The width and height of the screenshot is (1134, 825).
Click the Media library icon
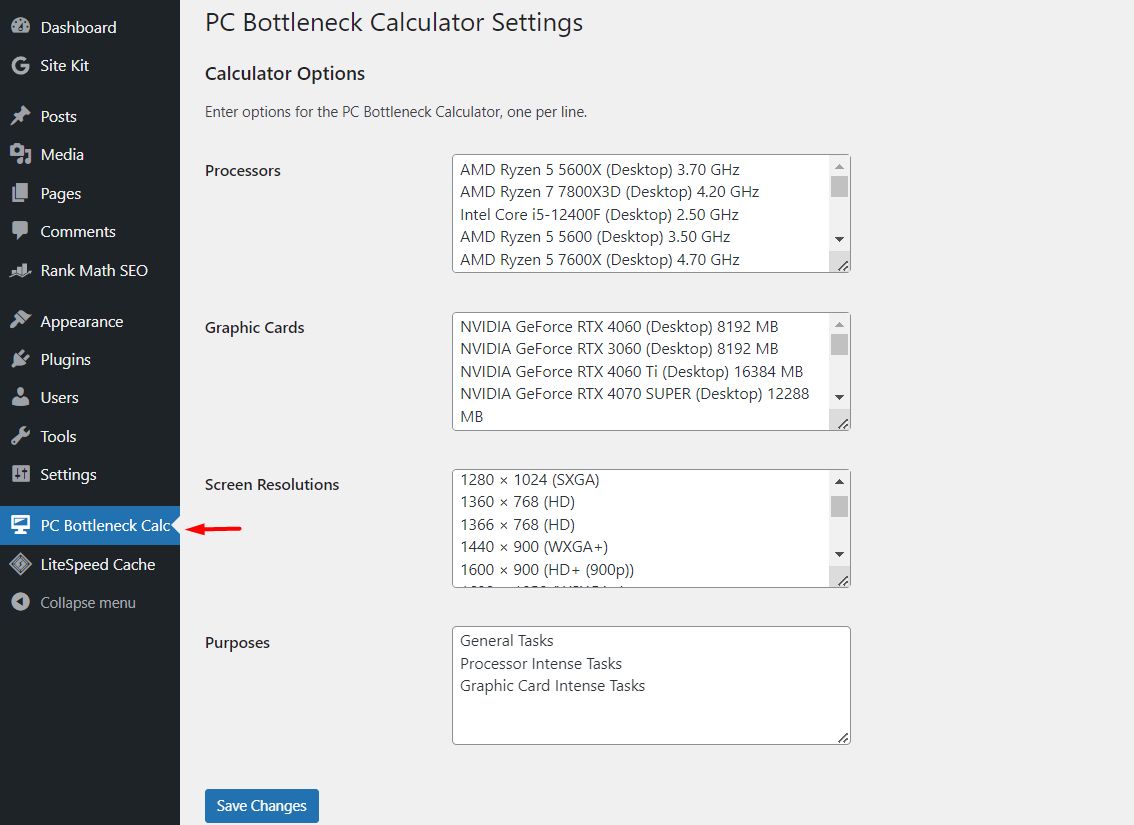coord(20,154)
